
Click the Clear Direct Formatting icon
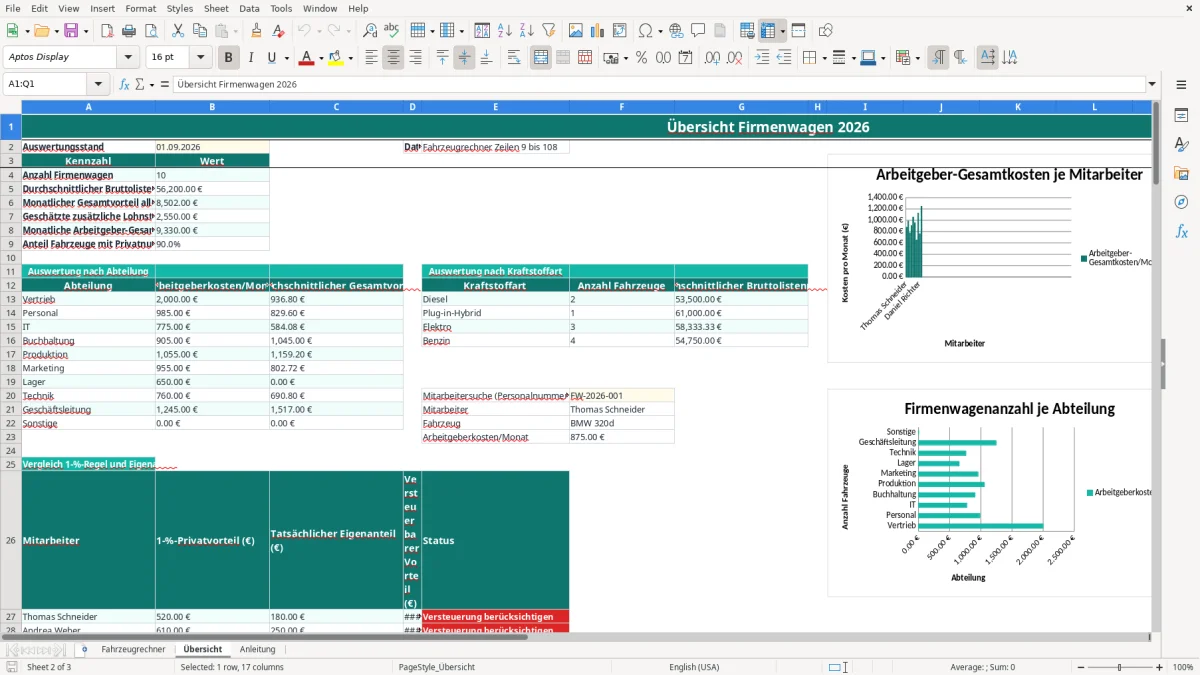point(279,31)
